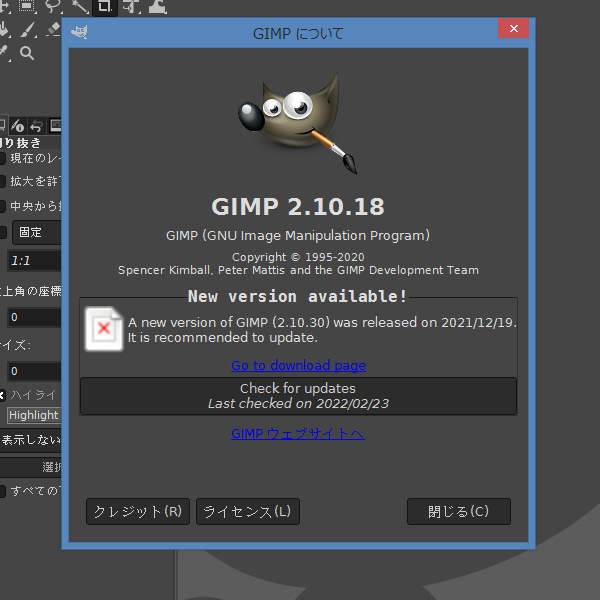Screen dimensions: 600x600
Task: Switch to the Device Status tab
Action: [x=17, y=126]
